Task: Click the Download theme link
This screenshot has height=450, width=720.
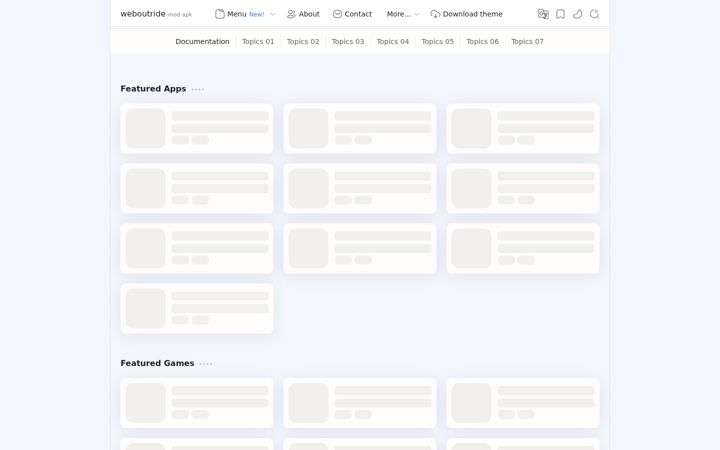Action: 472,14
